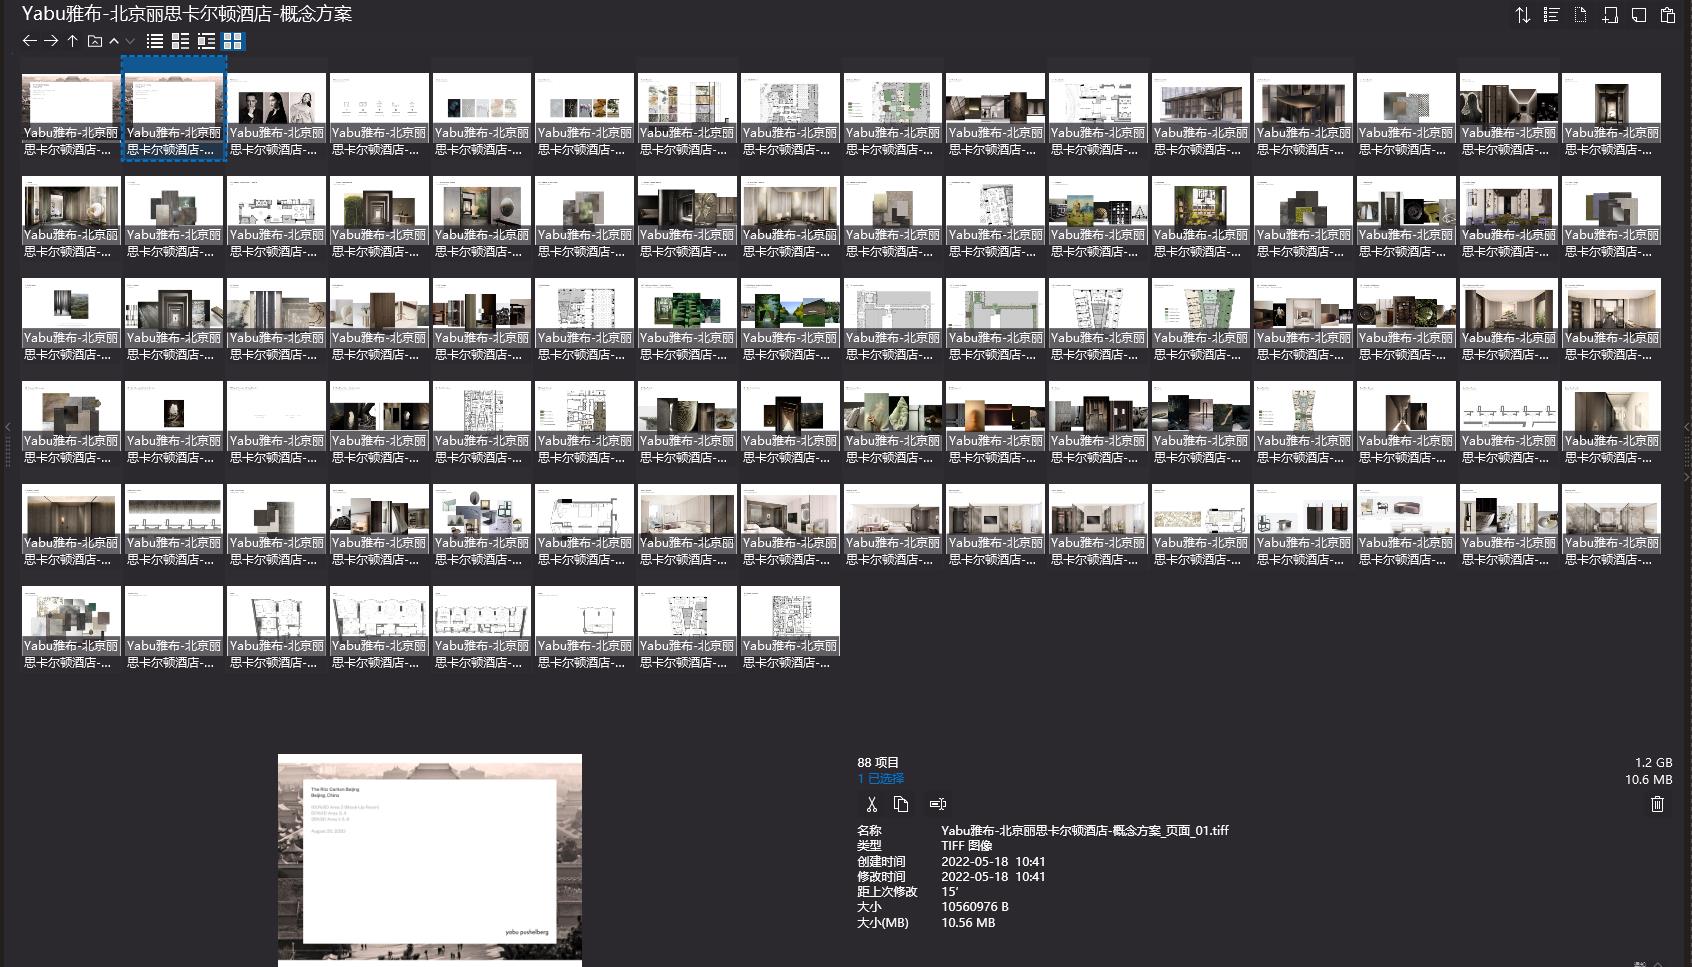Click the sort order arrows icon

[1522, 15]
